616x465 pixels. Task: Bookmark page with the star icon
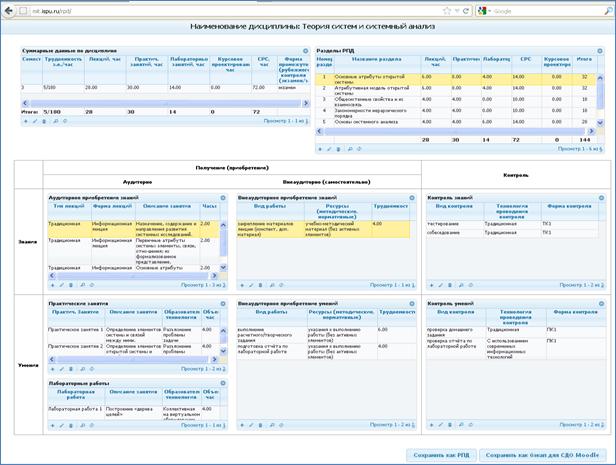(447, 11)
